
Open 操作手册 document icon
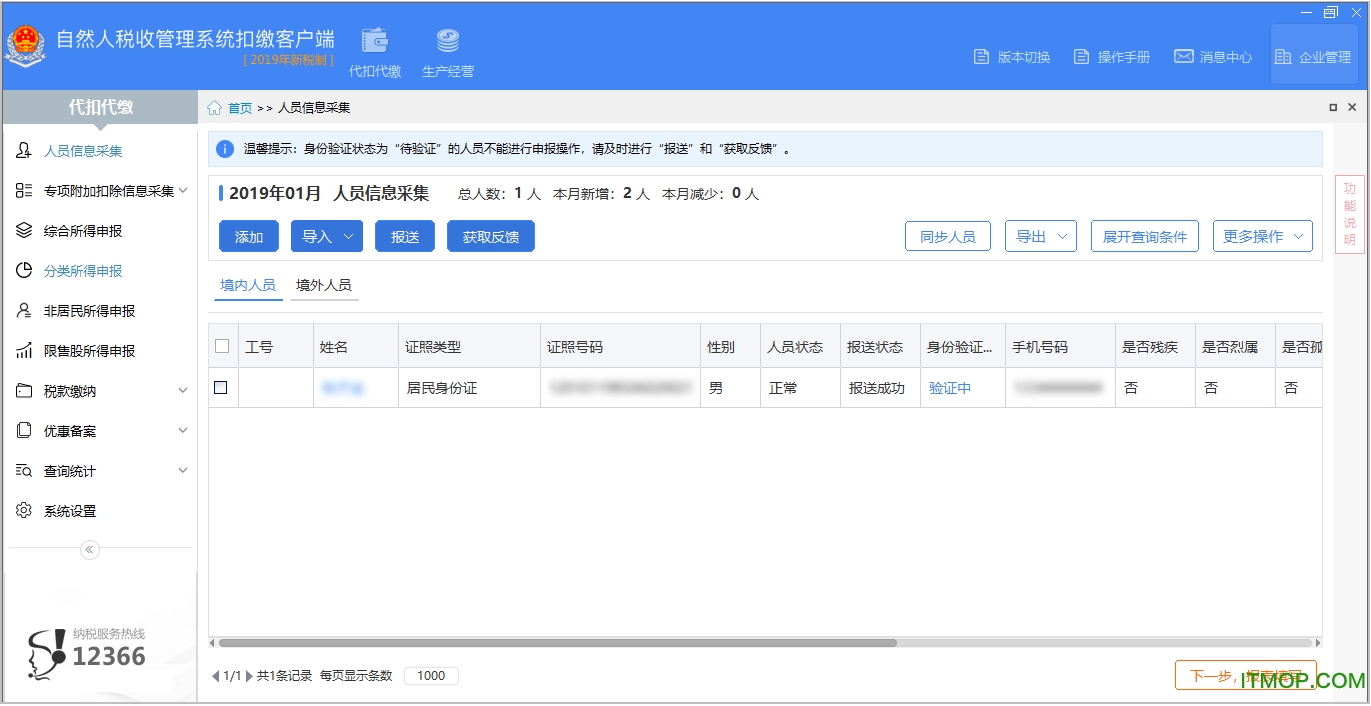[1081, 57]
